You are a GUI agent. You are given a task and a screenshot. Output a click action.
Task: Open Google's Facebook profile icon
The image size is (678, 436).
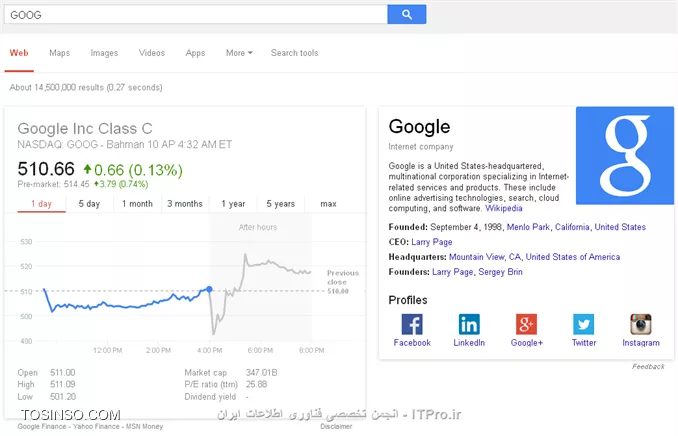coord(412,324)
